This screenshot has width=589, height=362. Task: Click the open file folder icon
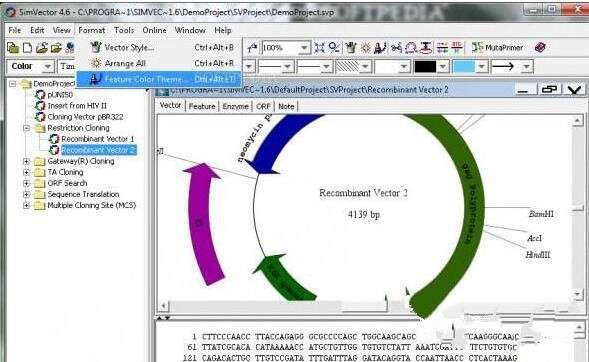point(56,48)
